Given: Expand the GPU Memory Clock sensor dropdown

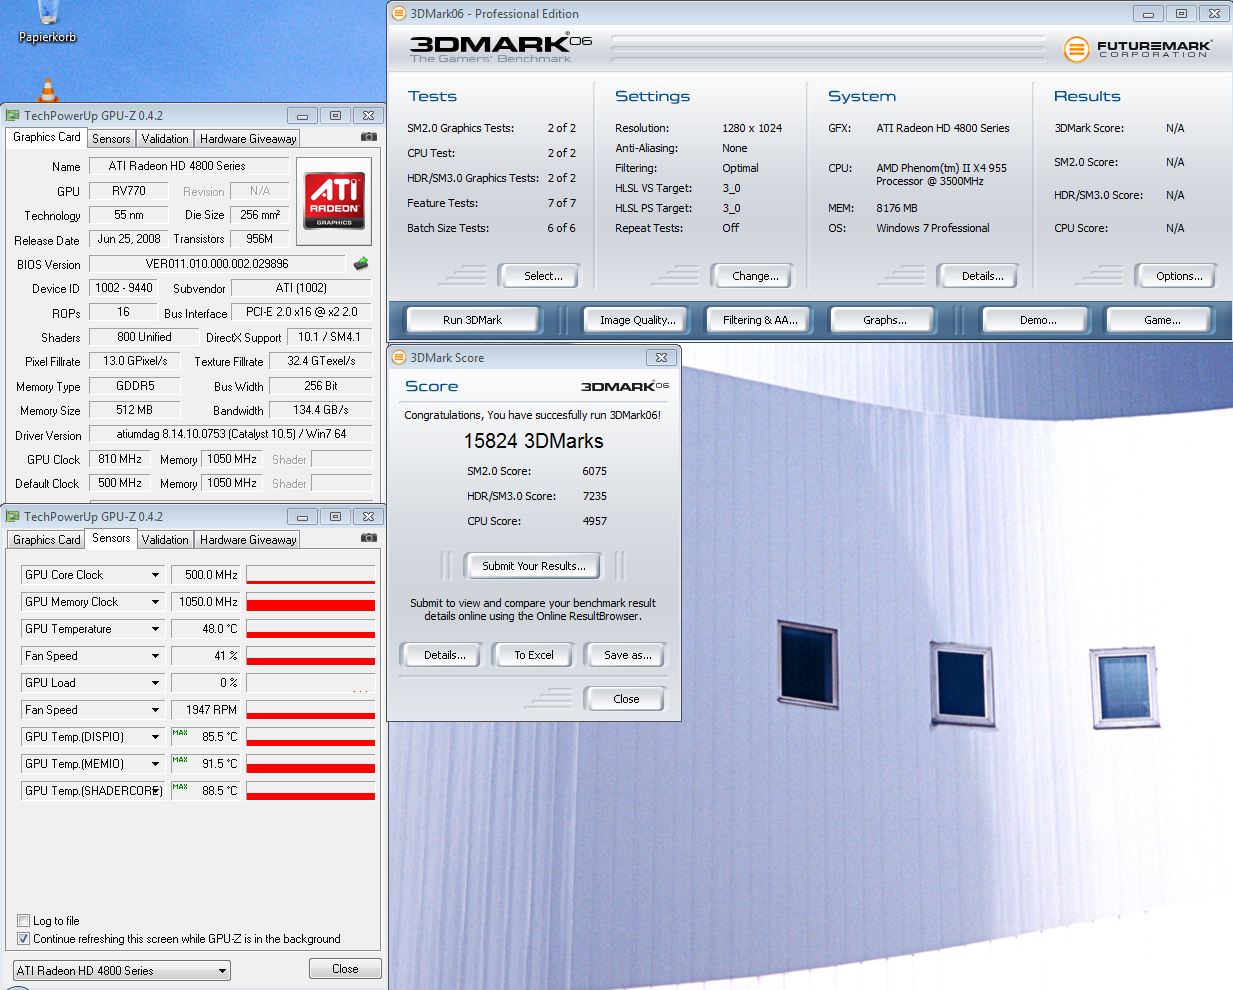Looking at the screenshot, I should [155, 602].
